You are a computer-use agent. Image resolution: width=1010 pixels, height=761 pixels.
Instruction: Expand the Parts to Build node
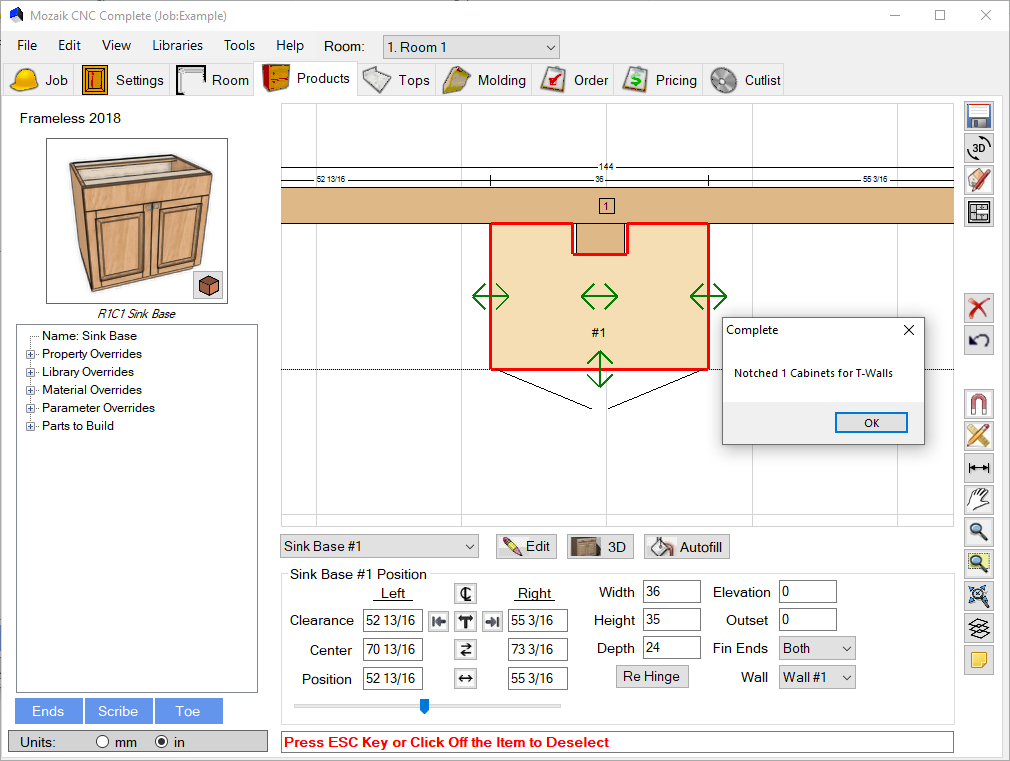(x=30, y=426)
